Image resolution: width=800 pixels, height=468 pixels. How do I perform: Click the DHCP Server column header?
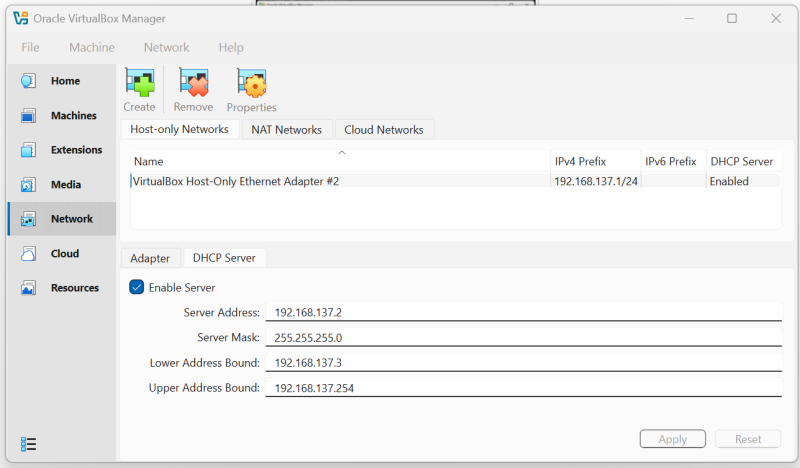(x=744, y=161)
